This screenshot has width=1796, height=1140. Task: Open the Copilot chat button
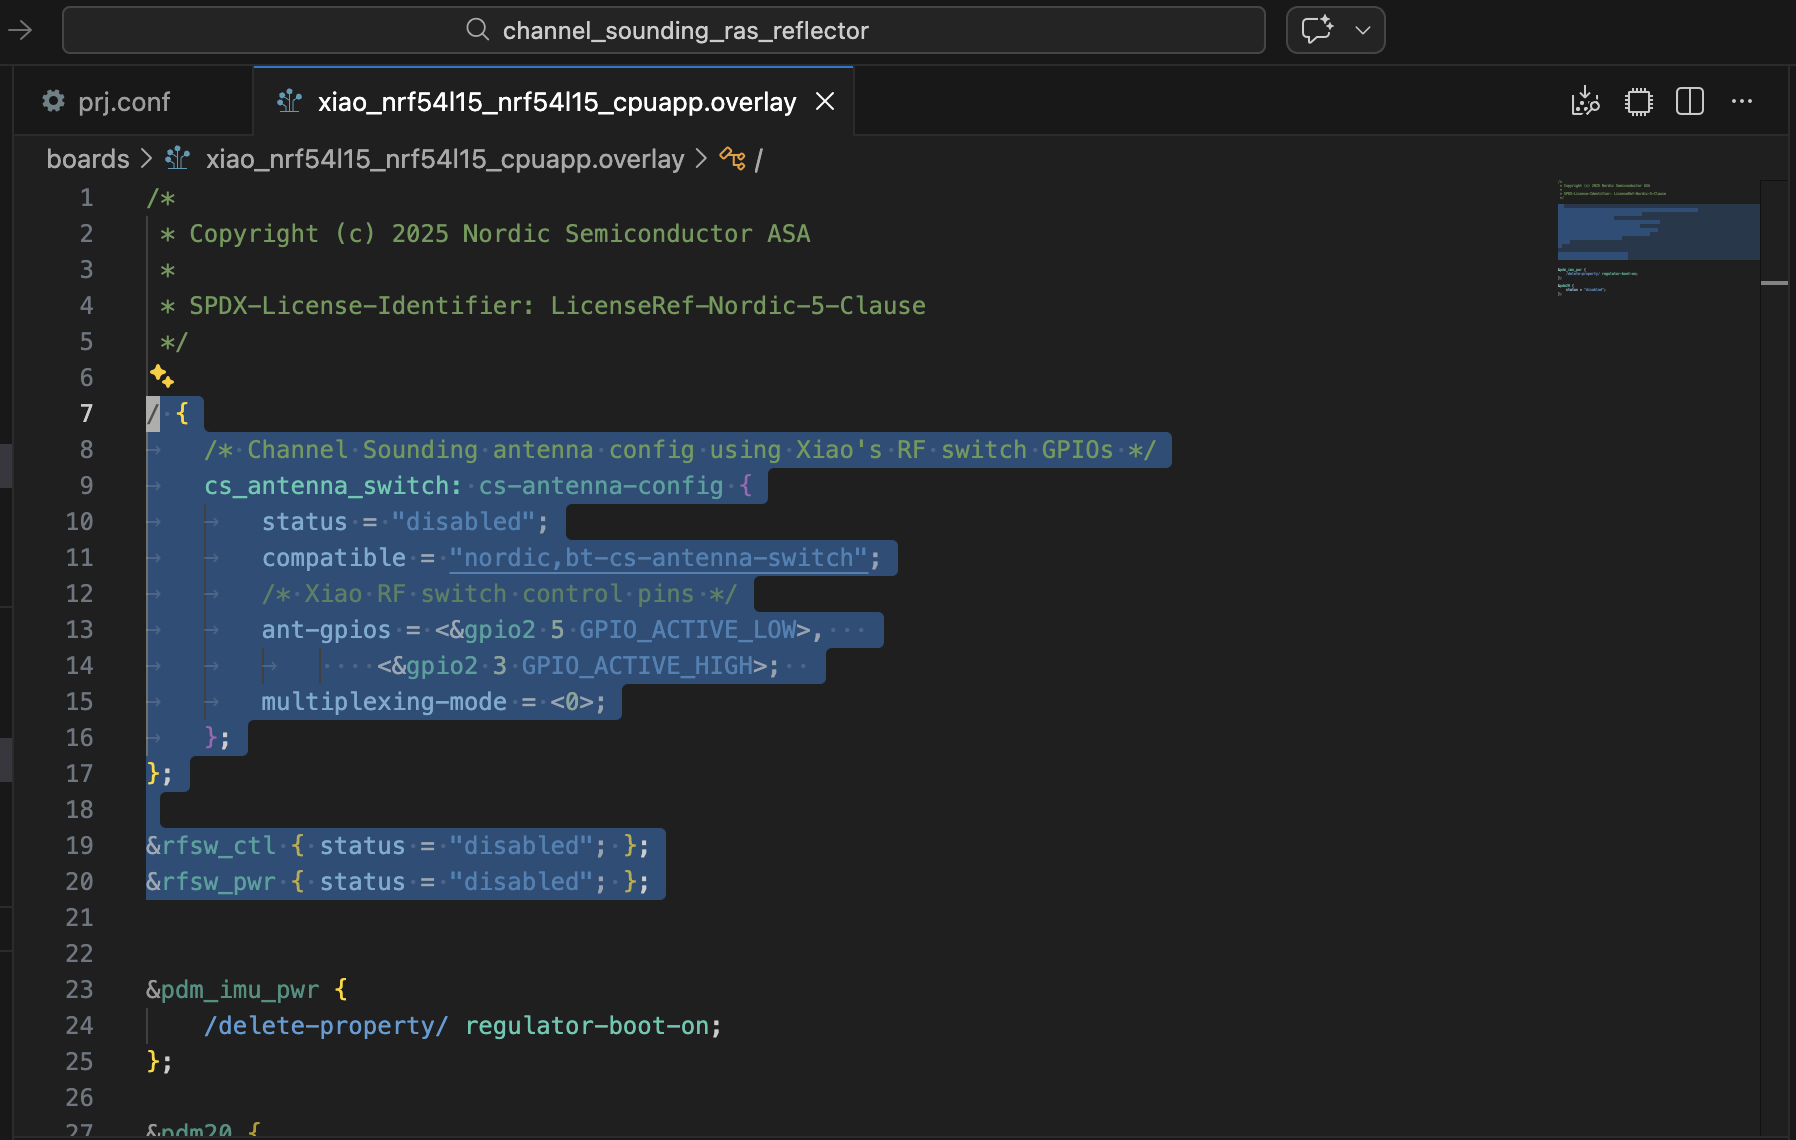[x=1317, y=30]
